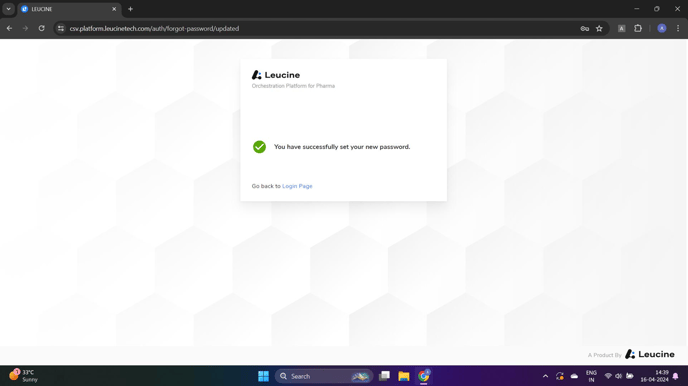Open the weather widget showing 33°C
This screenshot has height=386, width=688.
(x=24, y=376)
